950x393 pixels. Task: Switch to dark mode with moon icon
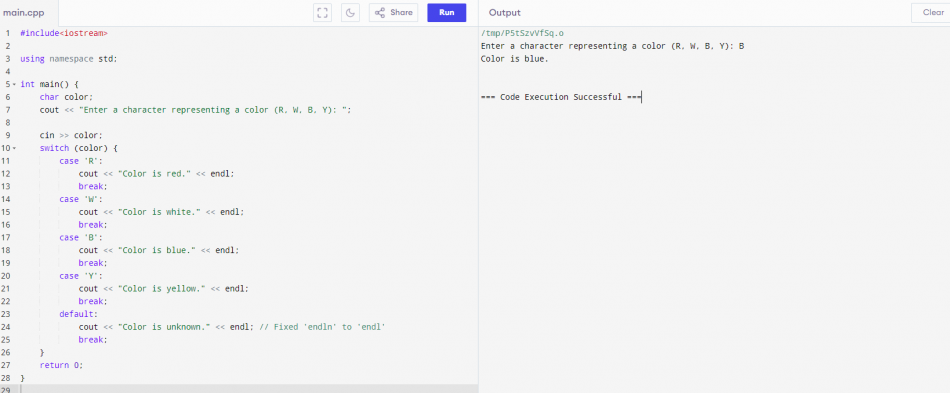(x=350, y=12)
